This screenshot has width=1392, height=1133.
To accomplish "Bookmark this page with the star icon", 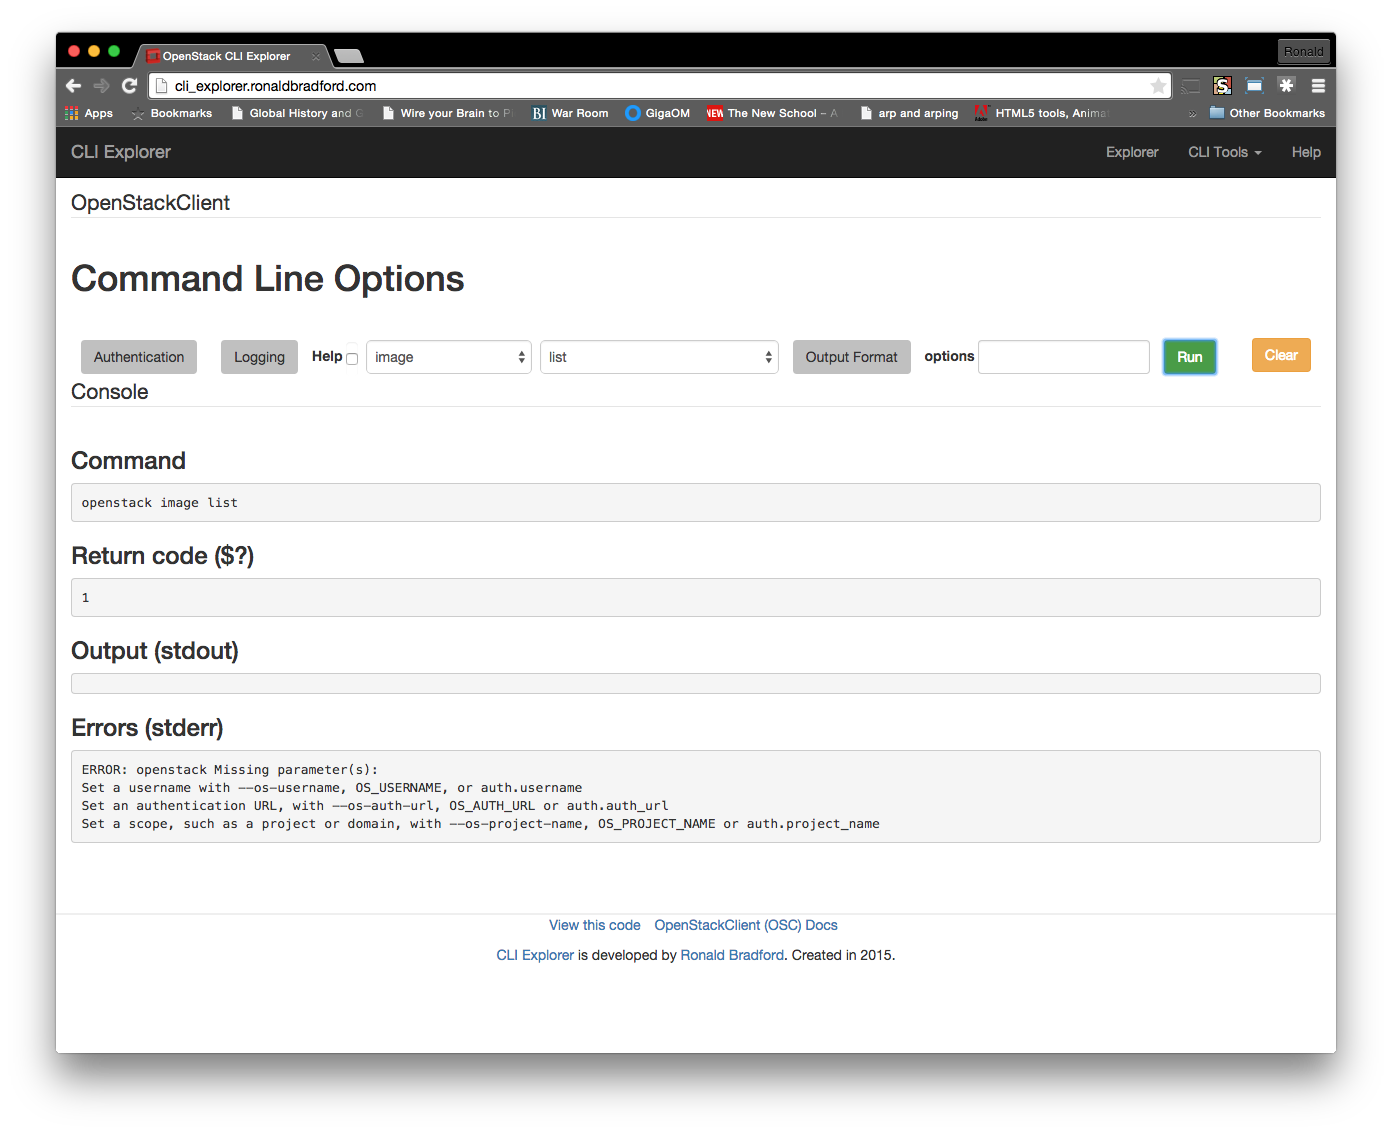I will [1158, 86].
